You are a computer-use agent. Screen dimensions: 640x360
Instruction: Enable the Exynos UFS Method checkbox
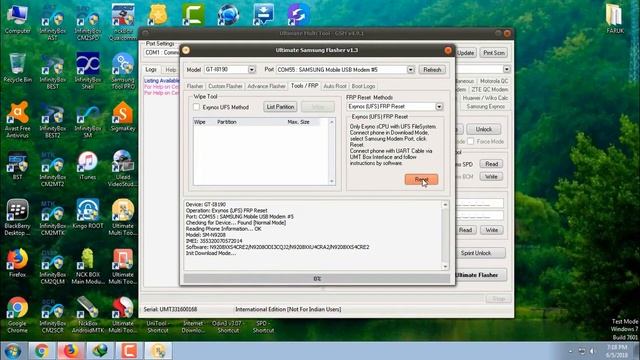pyautogui.click(x=197, y=107)
